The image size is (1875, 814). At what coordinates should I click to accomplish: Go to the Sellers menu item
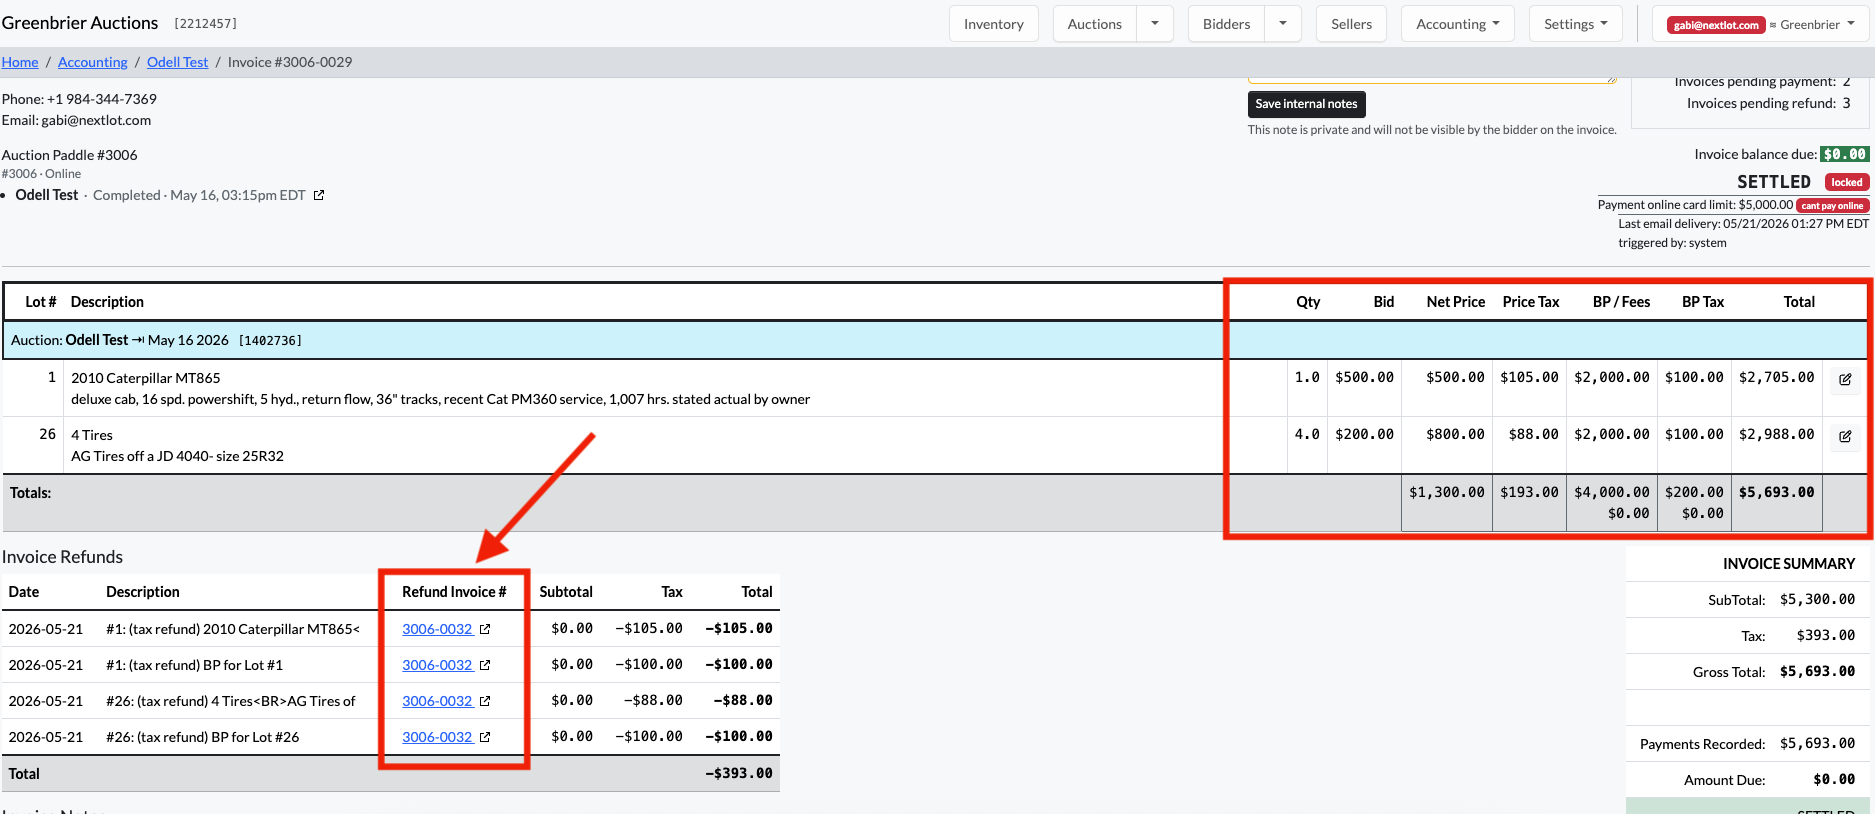coord(1351,24)
